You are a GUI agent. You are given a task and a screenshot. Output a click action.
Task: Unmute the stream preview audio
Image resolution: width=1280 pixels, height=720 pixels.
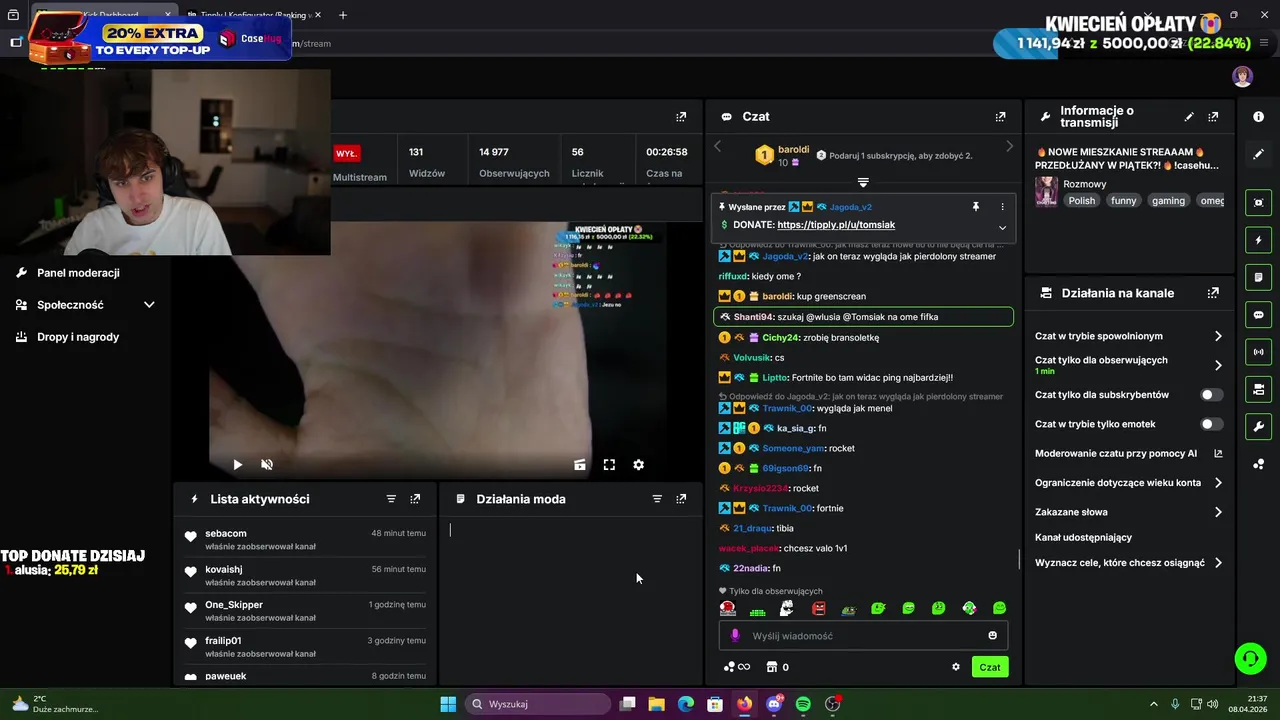267,465
